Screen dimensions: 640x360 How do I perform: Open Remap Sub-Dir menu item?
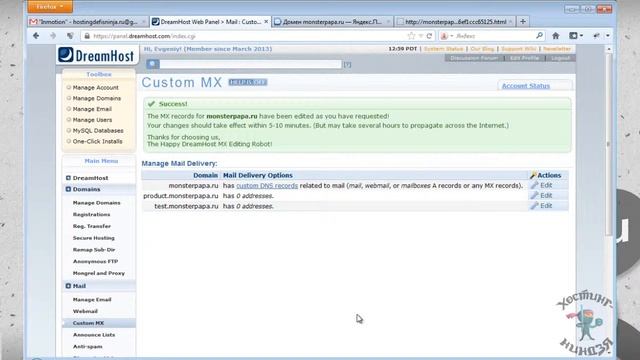[x=94, y=250]
